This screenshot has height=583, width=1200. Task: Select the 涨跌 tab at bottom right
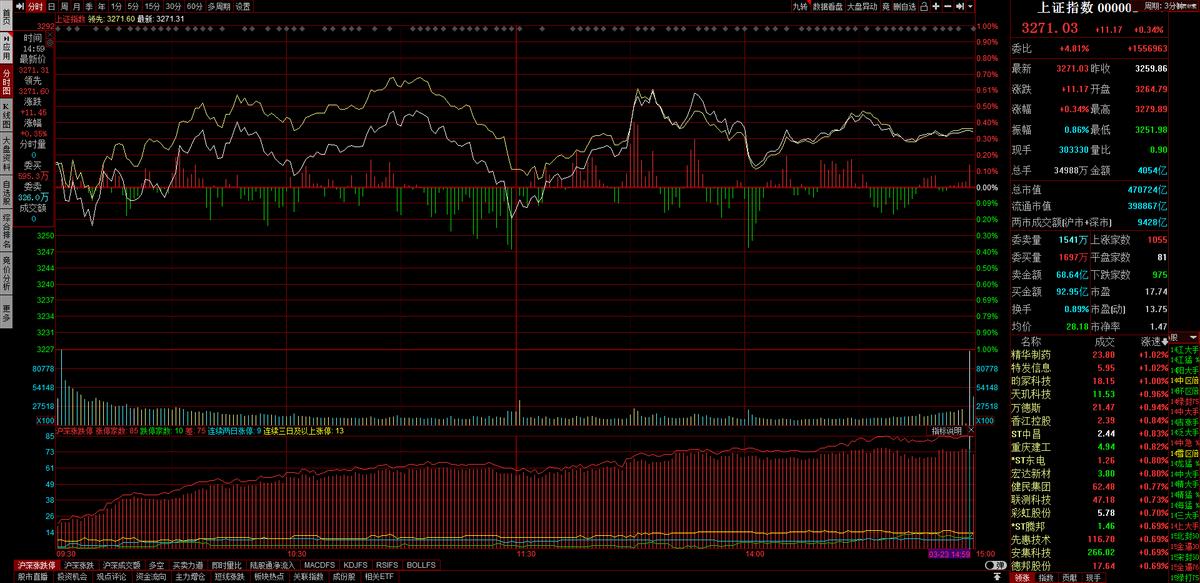[1022, 577]
